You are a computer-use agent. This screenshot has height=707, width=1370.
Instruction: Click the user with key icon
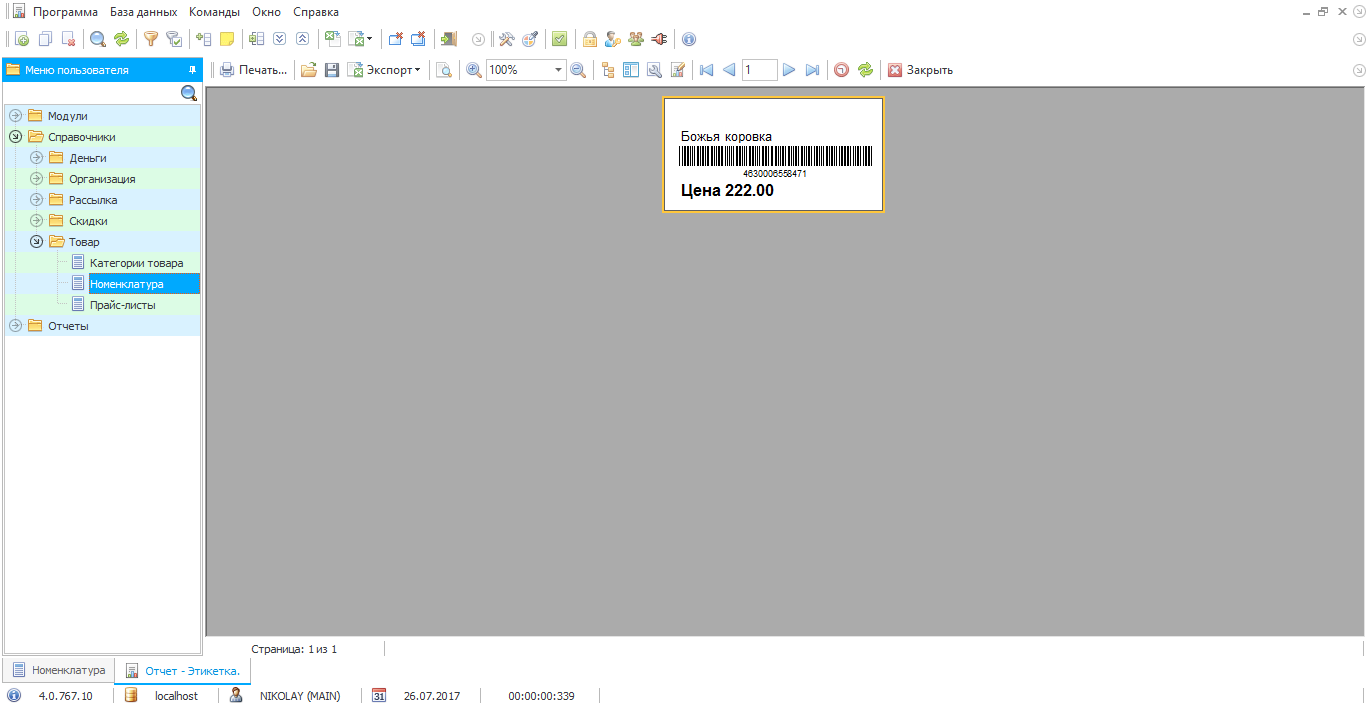pos(613,40)
